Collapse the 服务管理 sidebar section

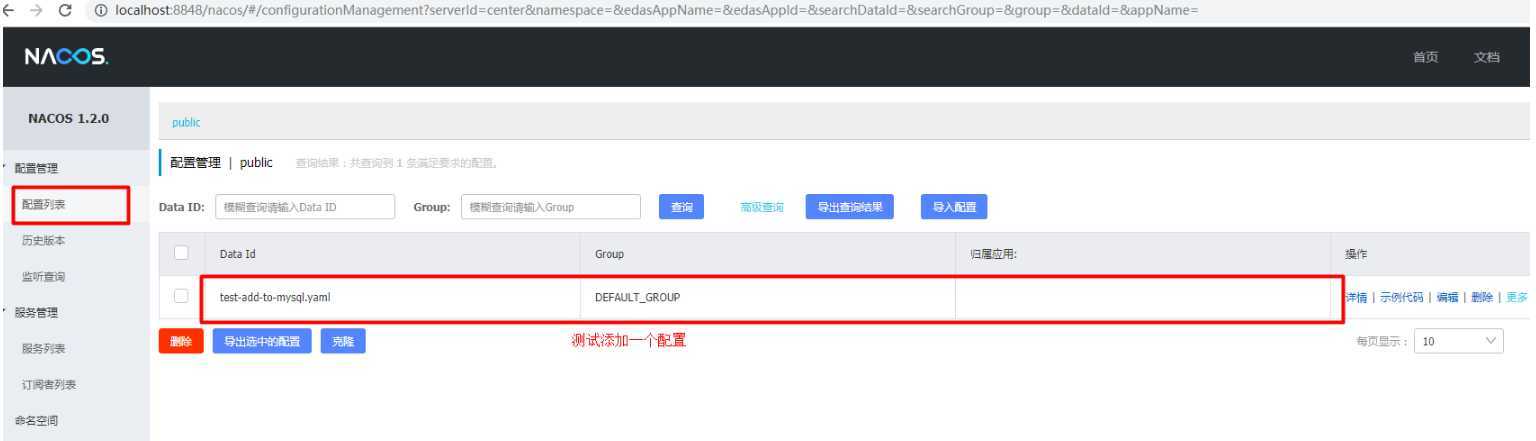tap(36, 312)
